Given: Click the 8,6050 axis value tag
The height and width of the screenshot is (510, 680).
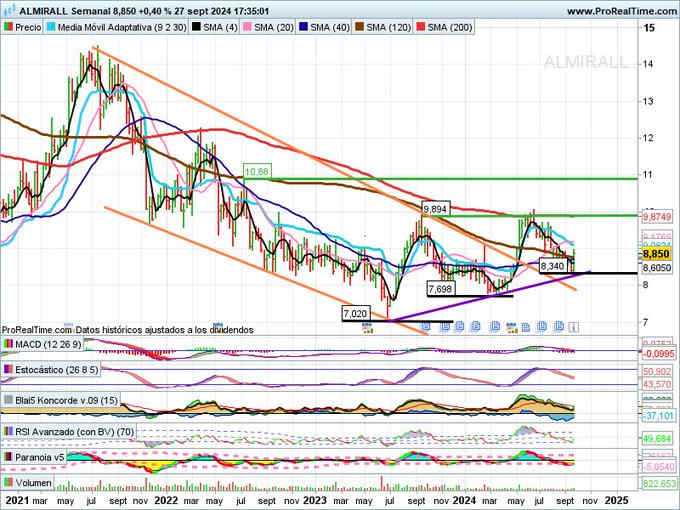Looking at the screenshot, I should pyautogui.click(x=656, y=268).
